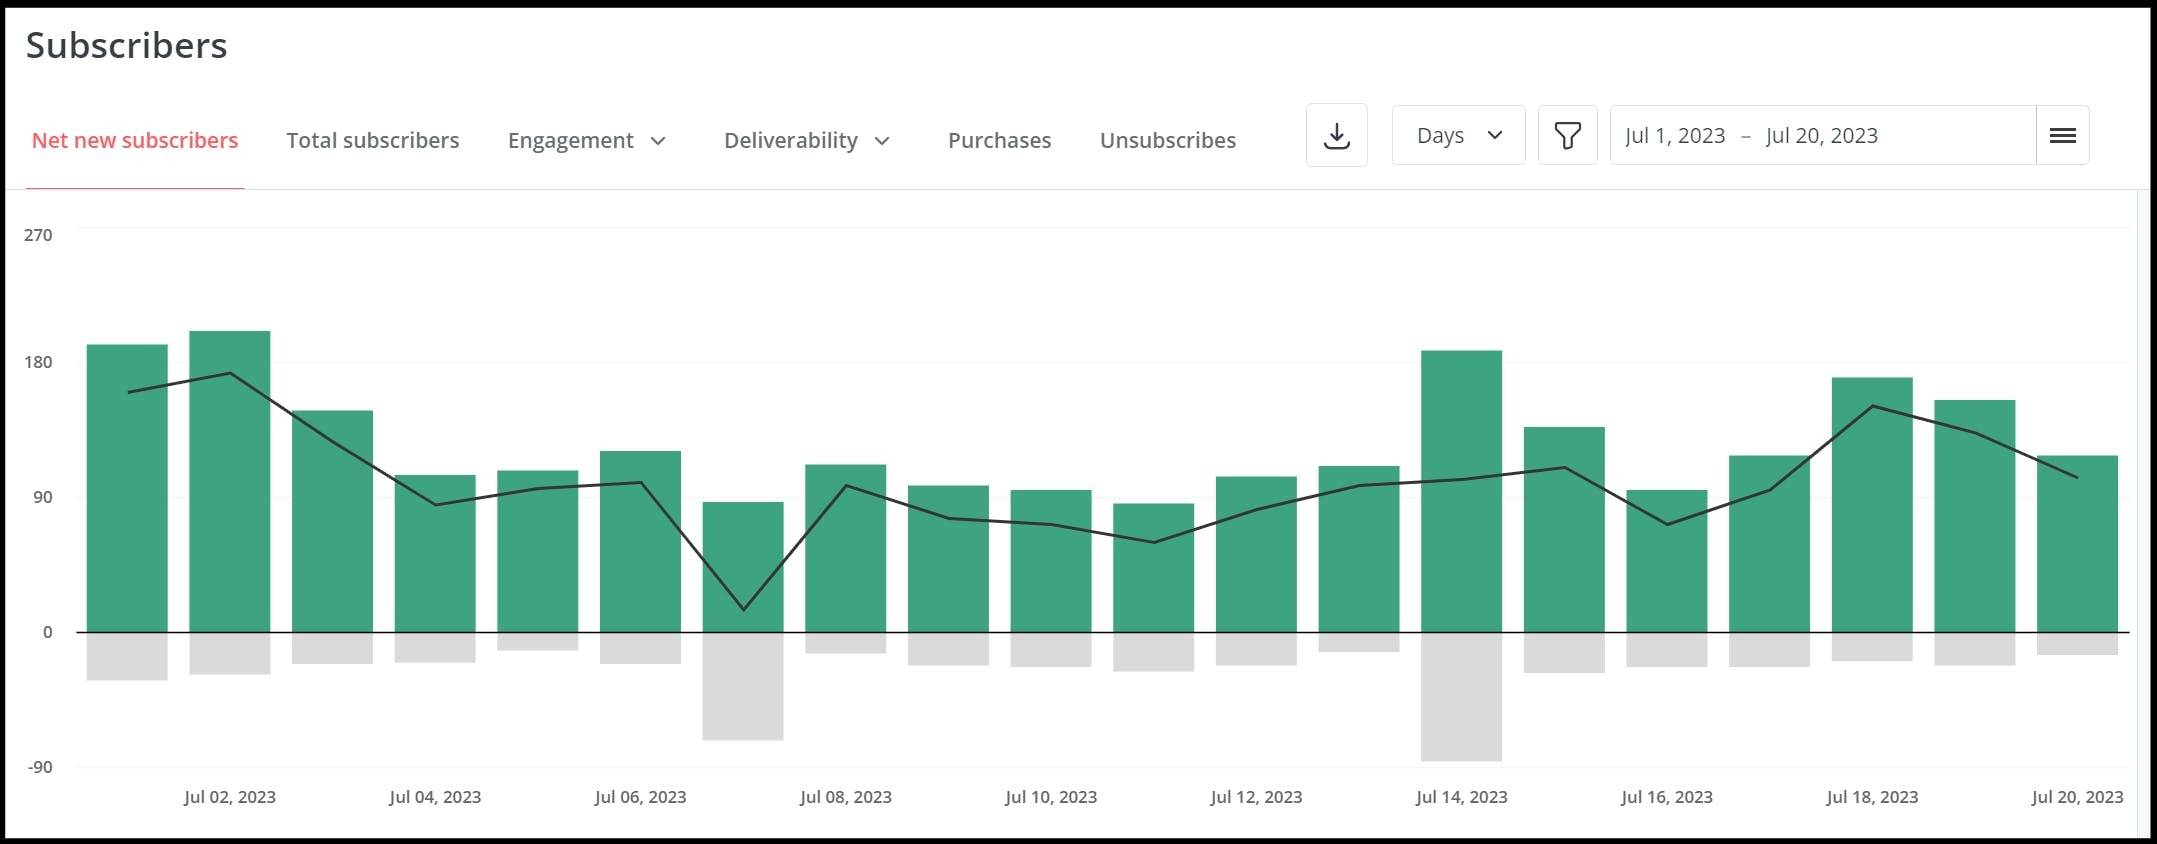2157x844 pixels.
Task: Click the green bar for Jul 18, 2023
Action: pos(1872,505)
